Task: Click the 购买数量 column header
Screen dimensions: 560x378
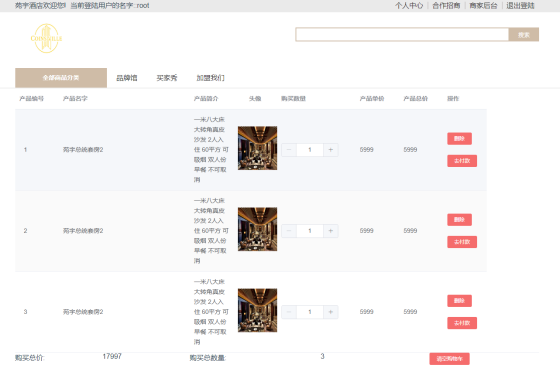Action: pos(293,99)
